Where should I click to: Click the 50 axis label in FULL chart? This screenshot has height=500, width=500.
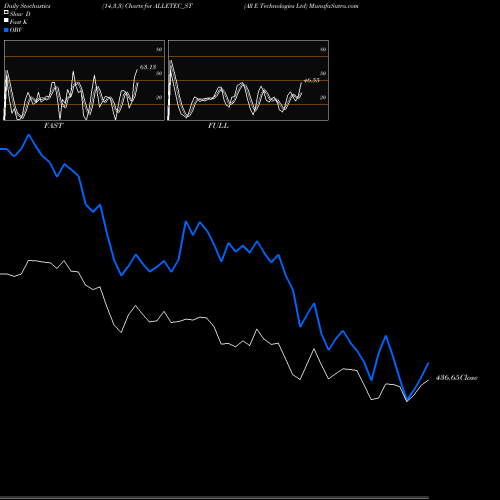(323, 73)
